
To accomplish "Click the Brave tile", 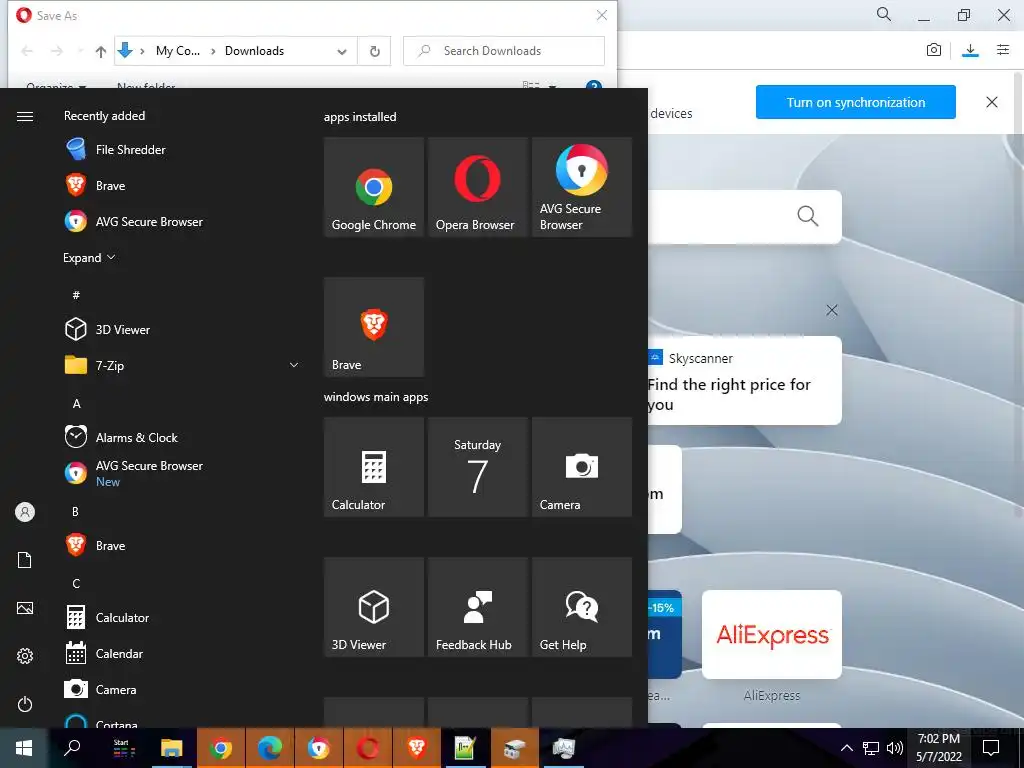I will pos(374,327).
